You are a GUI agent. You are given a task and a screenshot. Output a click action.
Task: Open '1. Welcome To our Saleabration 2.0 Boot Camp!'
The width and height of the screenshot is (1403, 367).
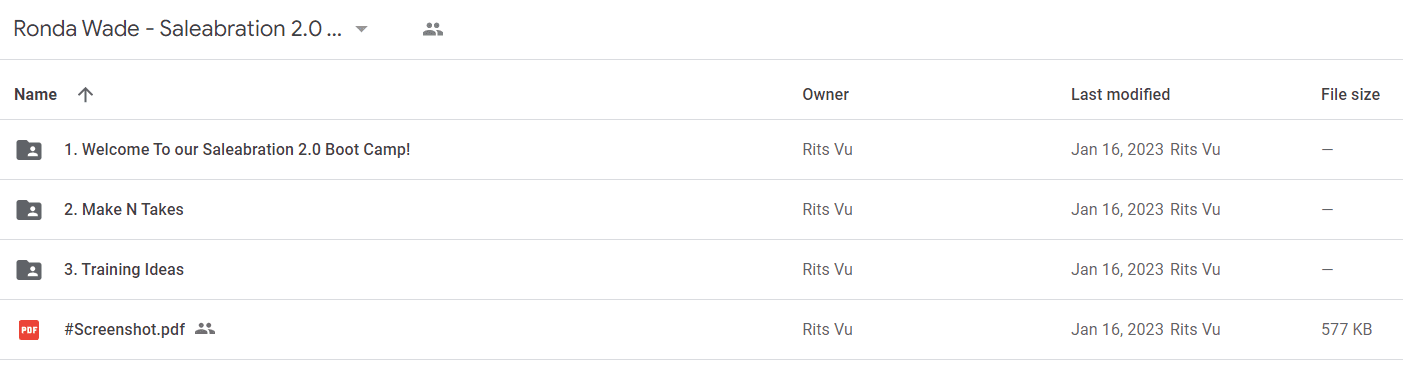237,150
